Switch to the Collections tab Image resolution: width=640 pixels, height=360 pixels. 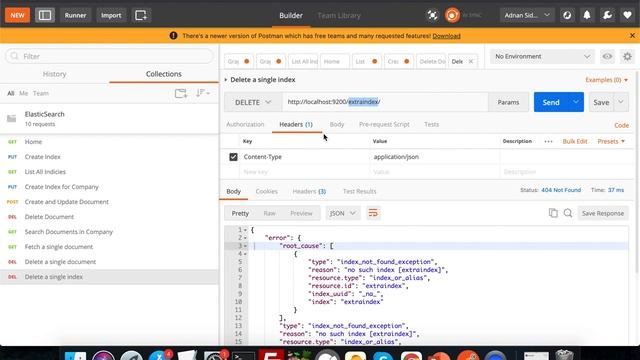(x=164, y=74)
